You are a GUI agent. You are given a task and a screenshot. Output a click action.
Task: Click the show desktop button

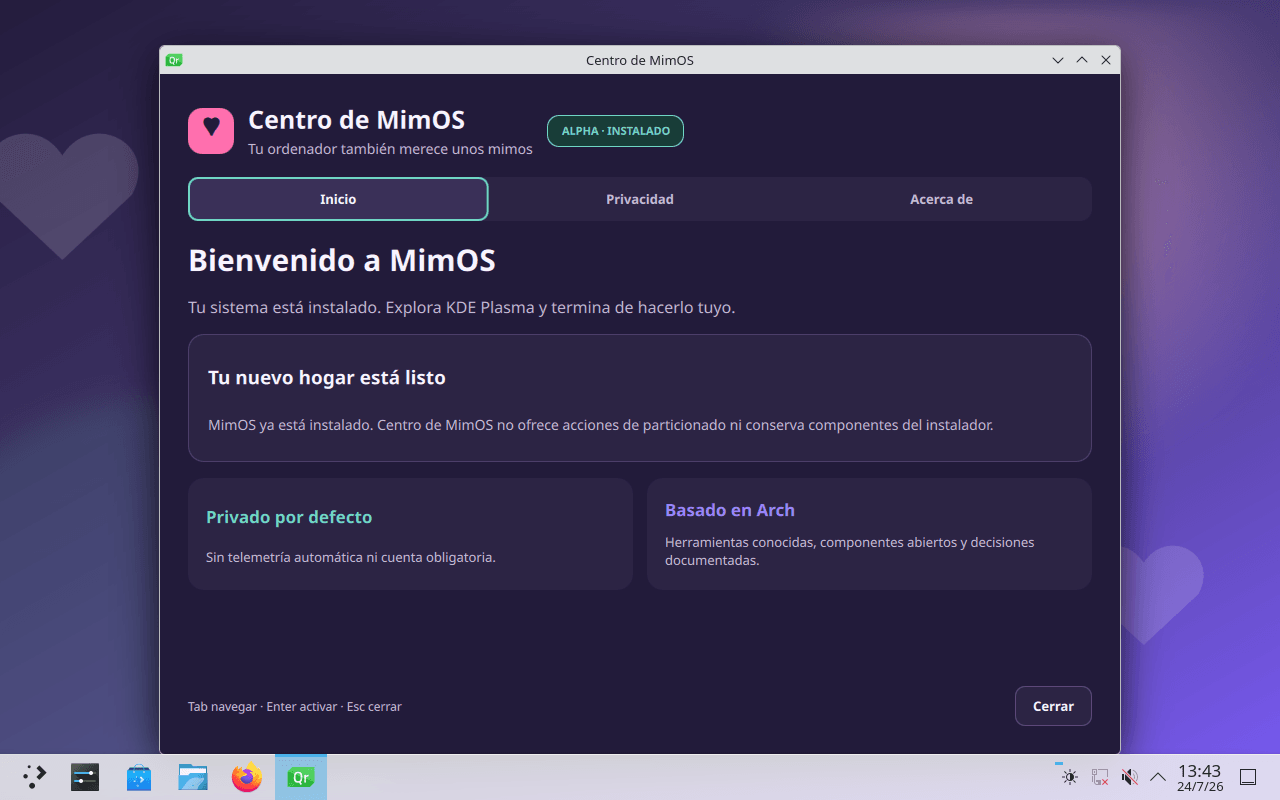point(1248,777)
